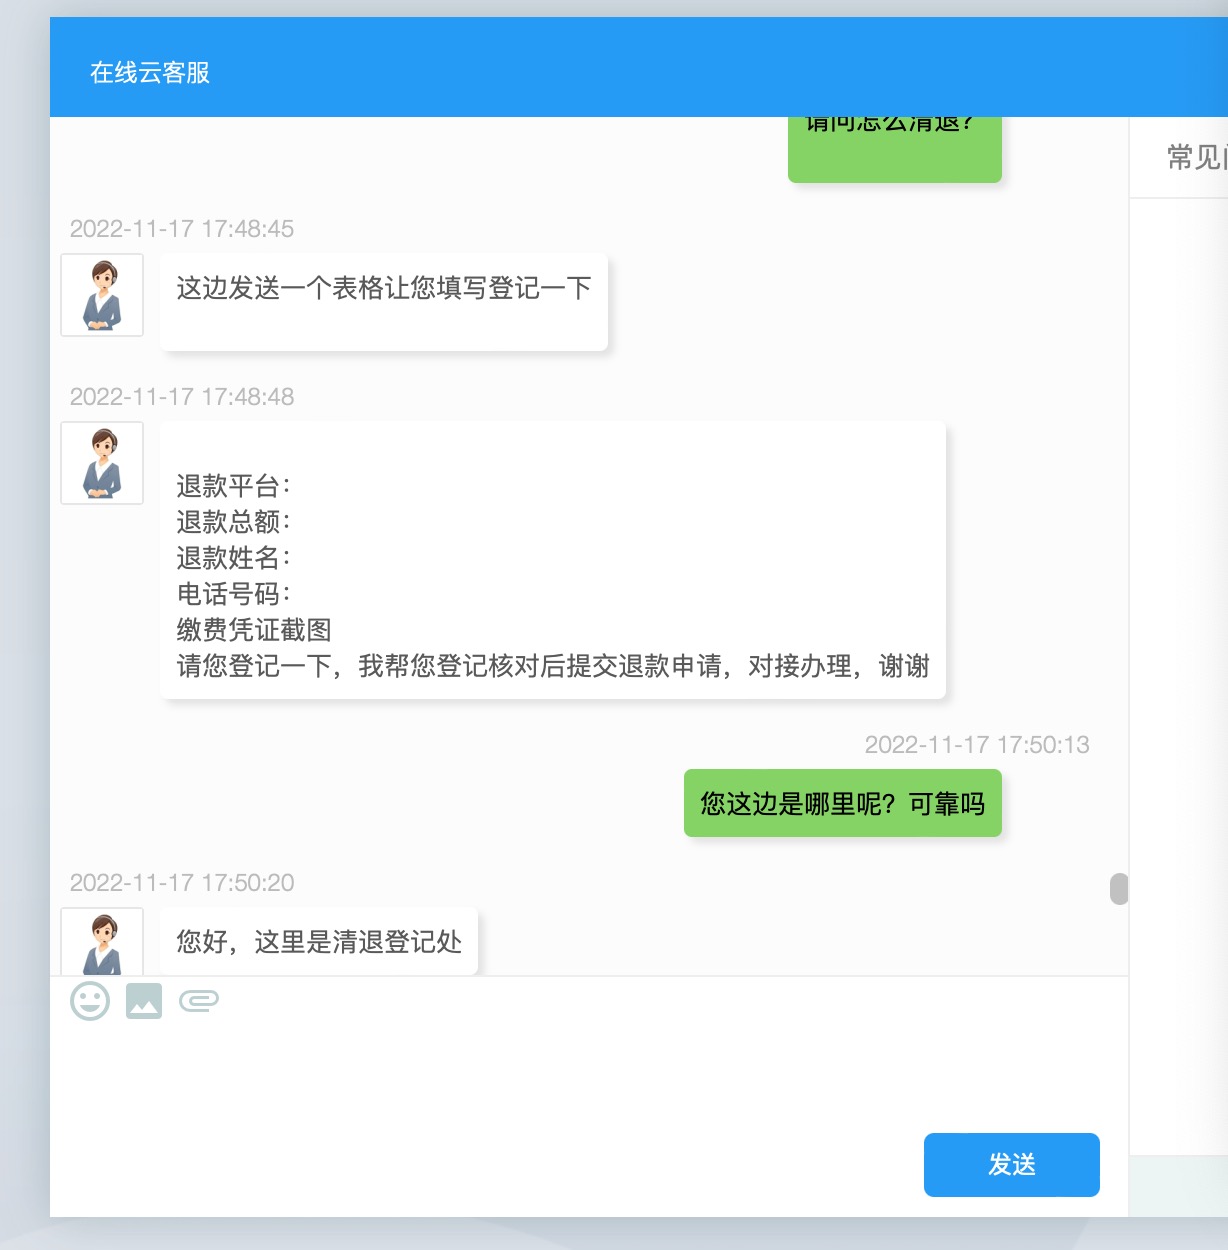This screenshot has height=1250, width=1228.
Task: Click agent avatar beside the 清退登记处 message
Action: [102, 943]
